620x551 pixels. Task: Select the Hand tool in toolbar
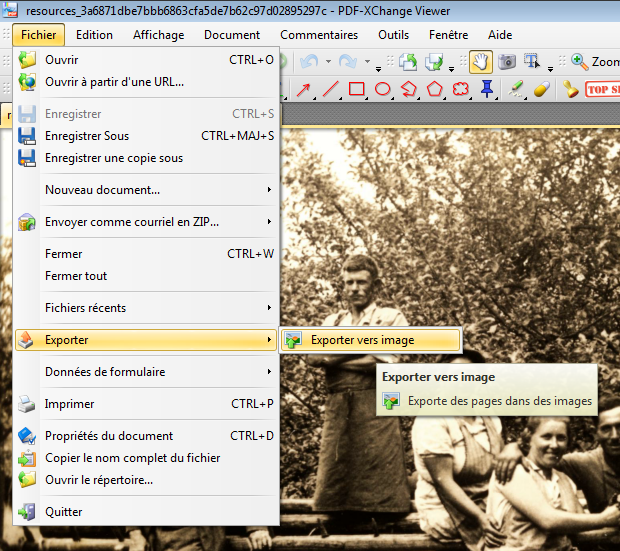(480, 62)
